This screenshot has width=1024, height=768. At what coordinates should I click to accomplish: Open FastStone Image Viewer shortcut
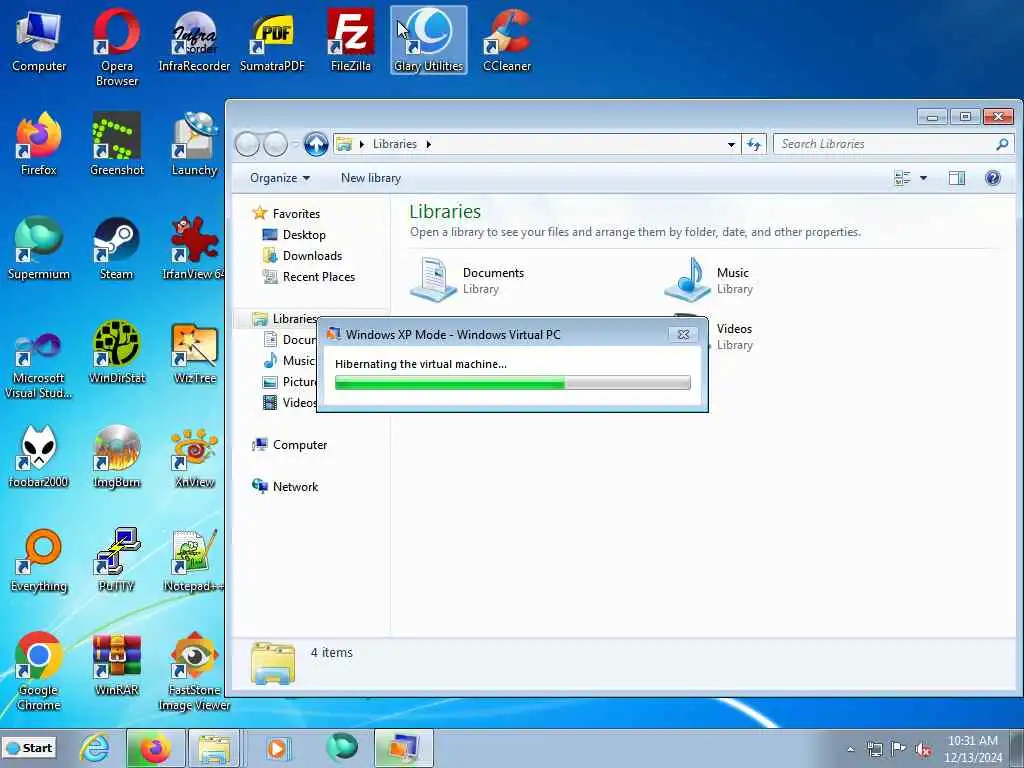click(x=194, y=671)
